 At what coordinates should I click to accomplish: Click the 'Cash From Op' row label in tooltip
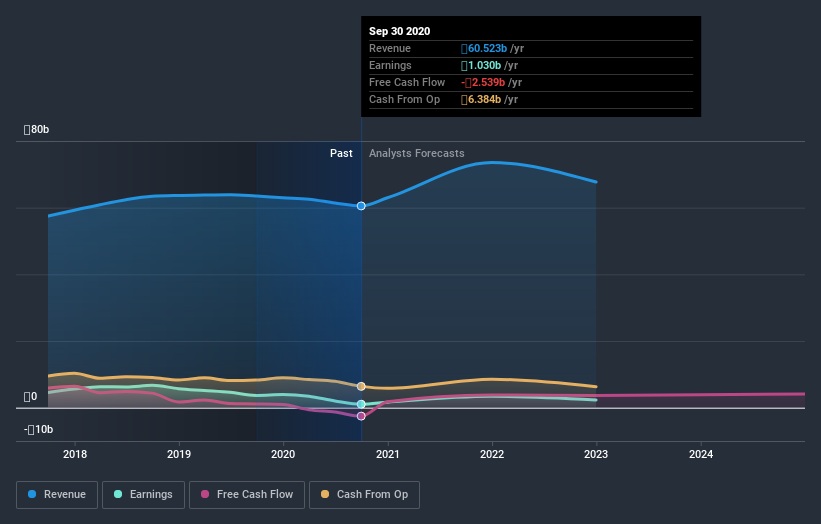click(x=404, y=99)
